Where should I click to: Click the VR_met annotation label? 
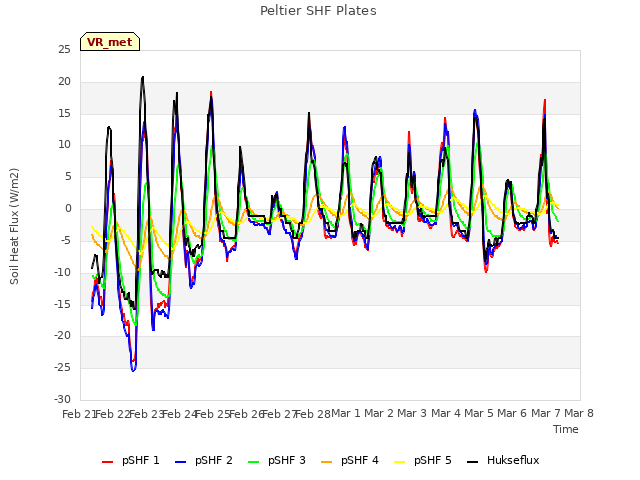[x=110, y=42]
